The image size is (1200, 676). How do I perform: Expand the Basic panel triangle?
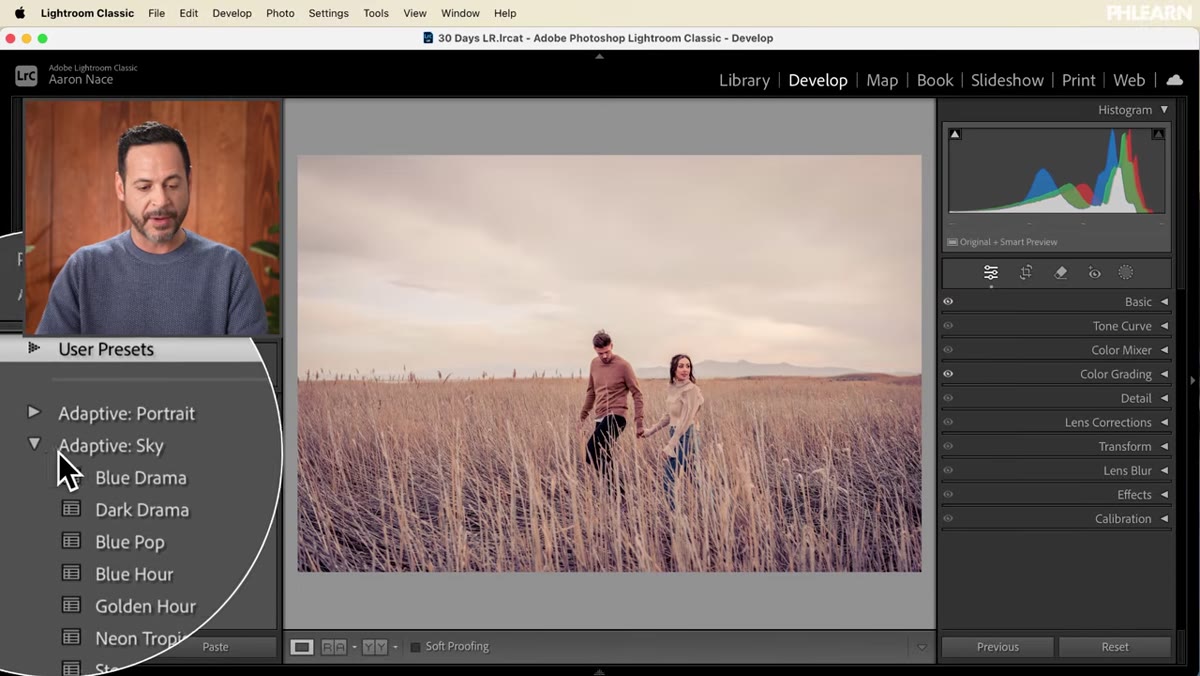click(1164, 302)
